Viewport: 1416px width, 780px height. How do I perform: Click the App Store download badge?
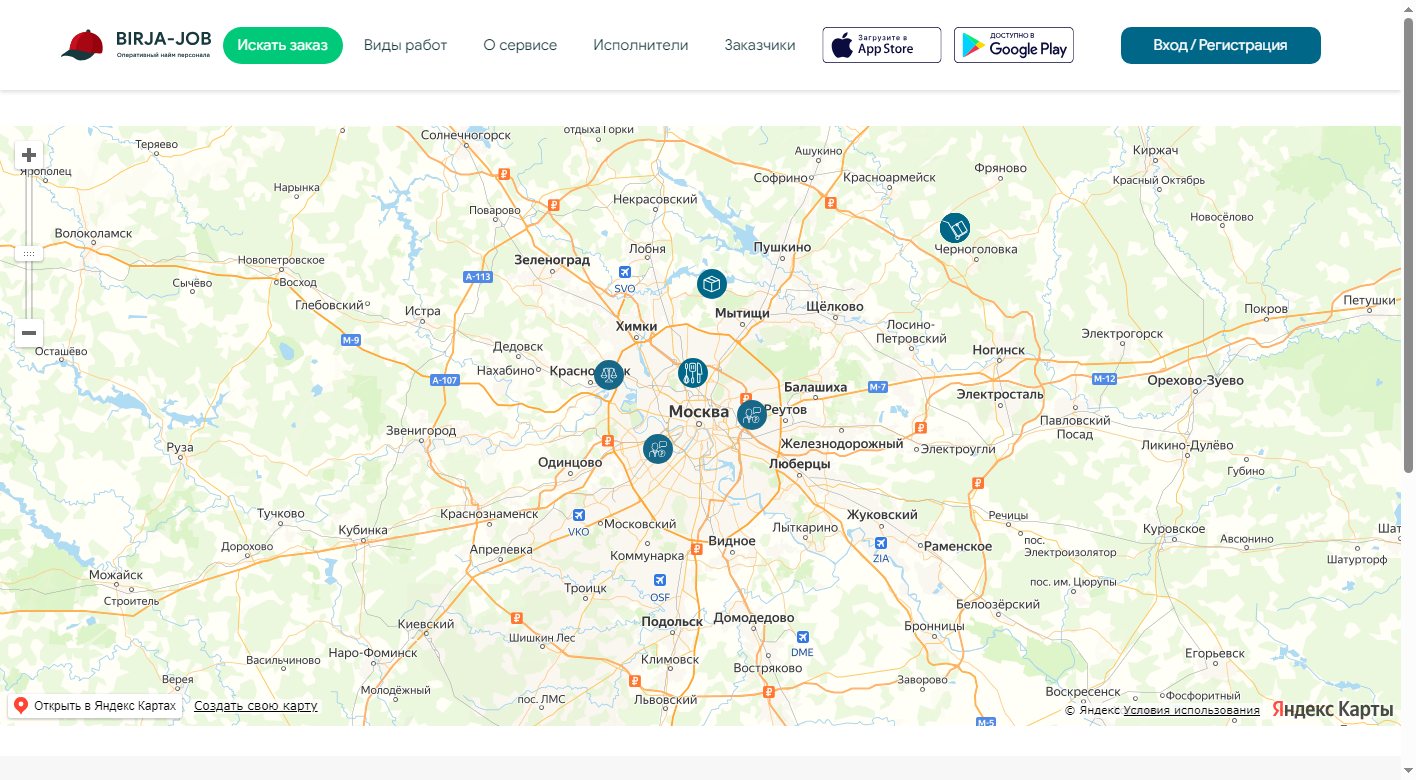coord(882,45)
